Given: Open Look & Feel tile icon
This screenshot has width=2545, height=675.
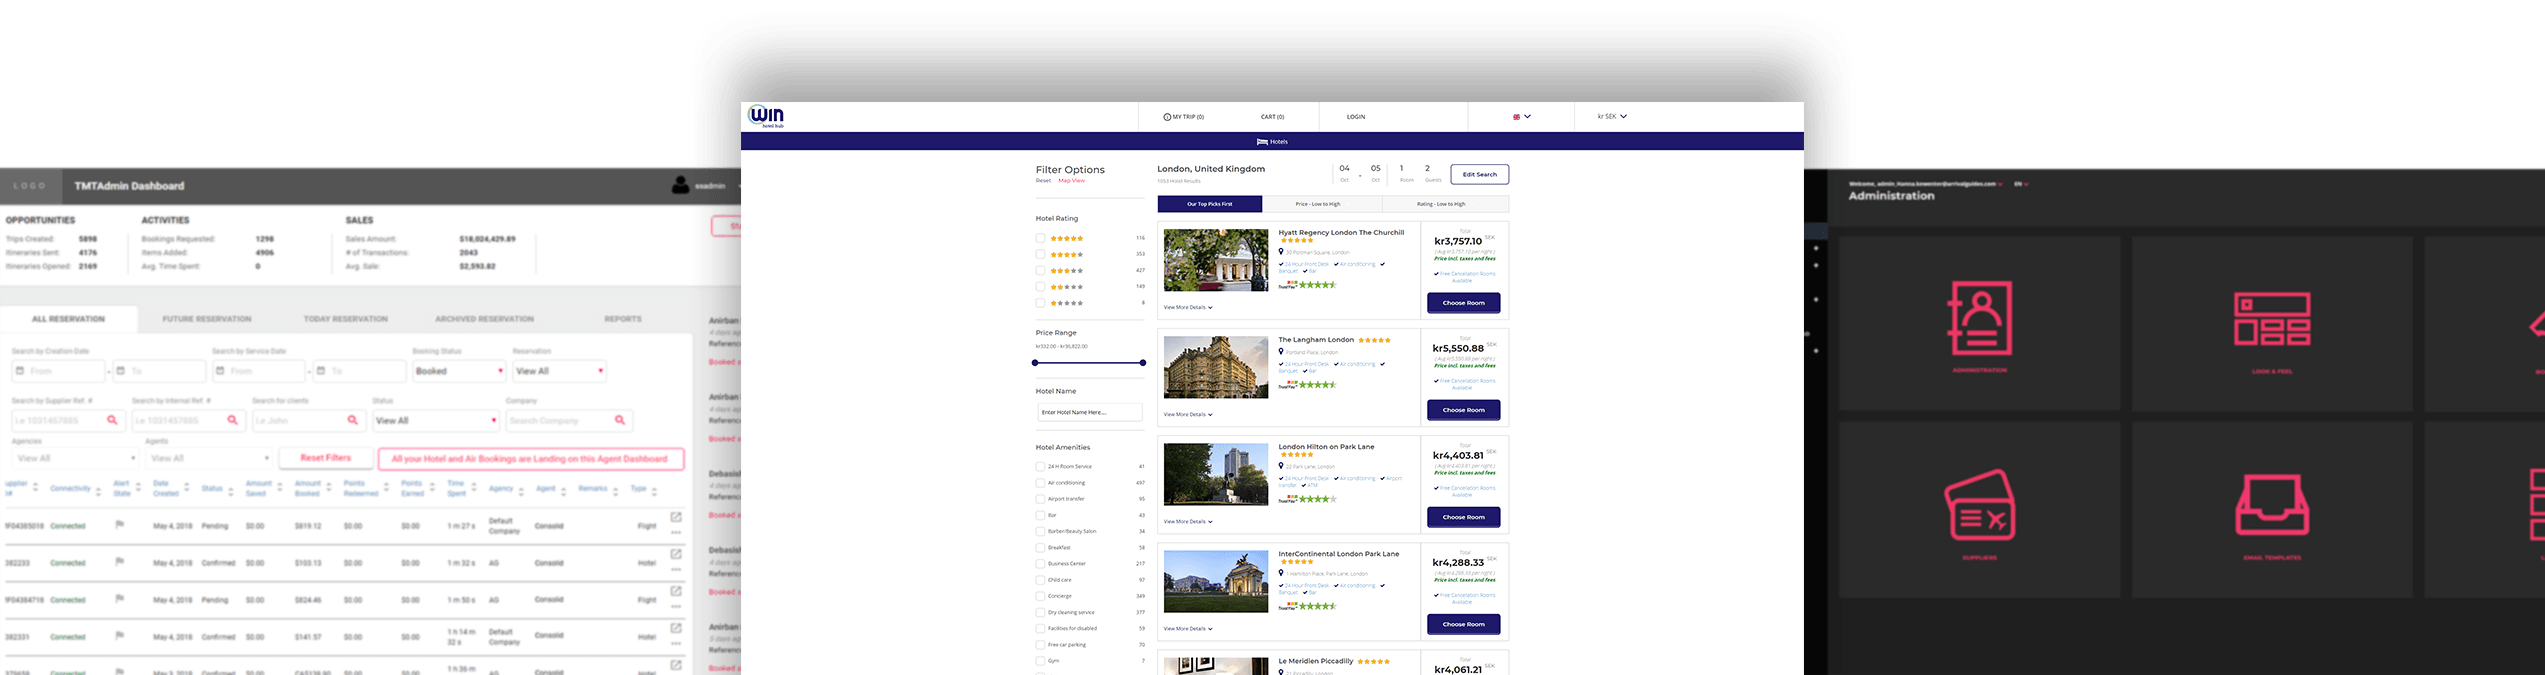Looking at the screenshot, I should coord(2272,319).
